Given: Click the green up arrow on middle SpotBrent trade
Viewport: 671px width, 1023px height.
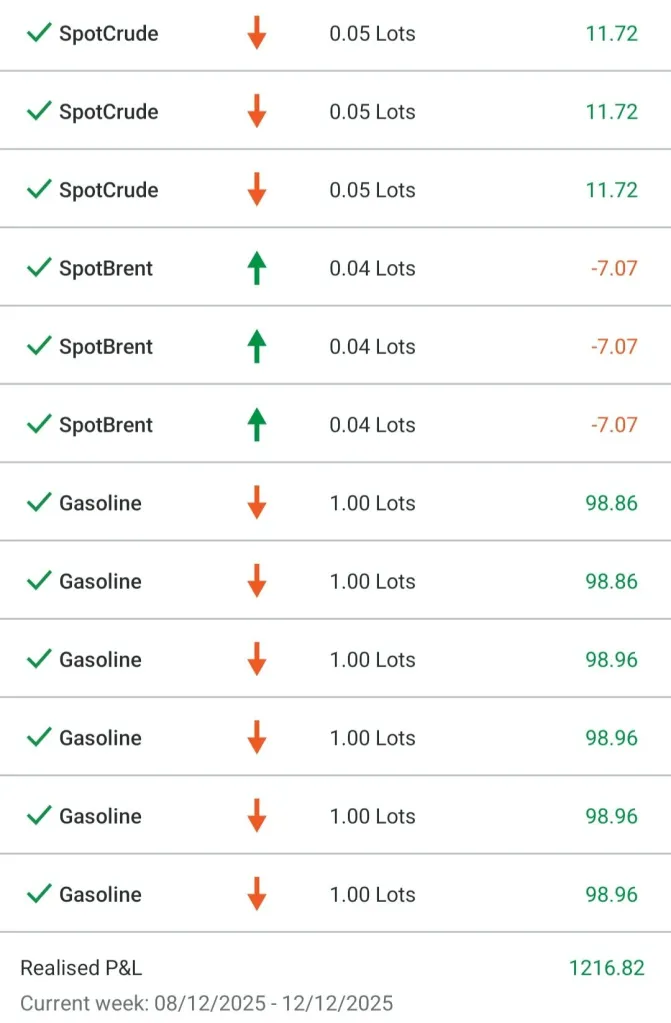Looking at the screenshot, I should click(x=257, y=346).
